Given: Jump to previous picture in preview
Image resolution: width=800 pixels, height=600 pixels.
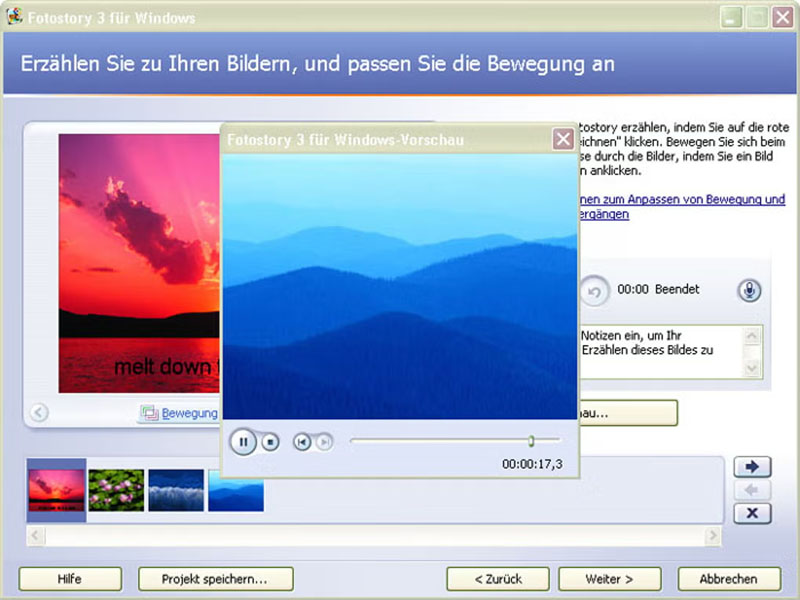Looking at the screenshot, I should (x=302, y=442).
